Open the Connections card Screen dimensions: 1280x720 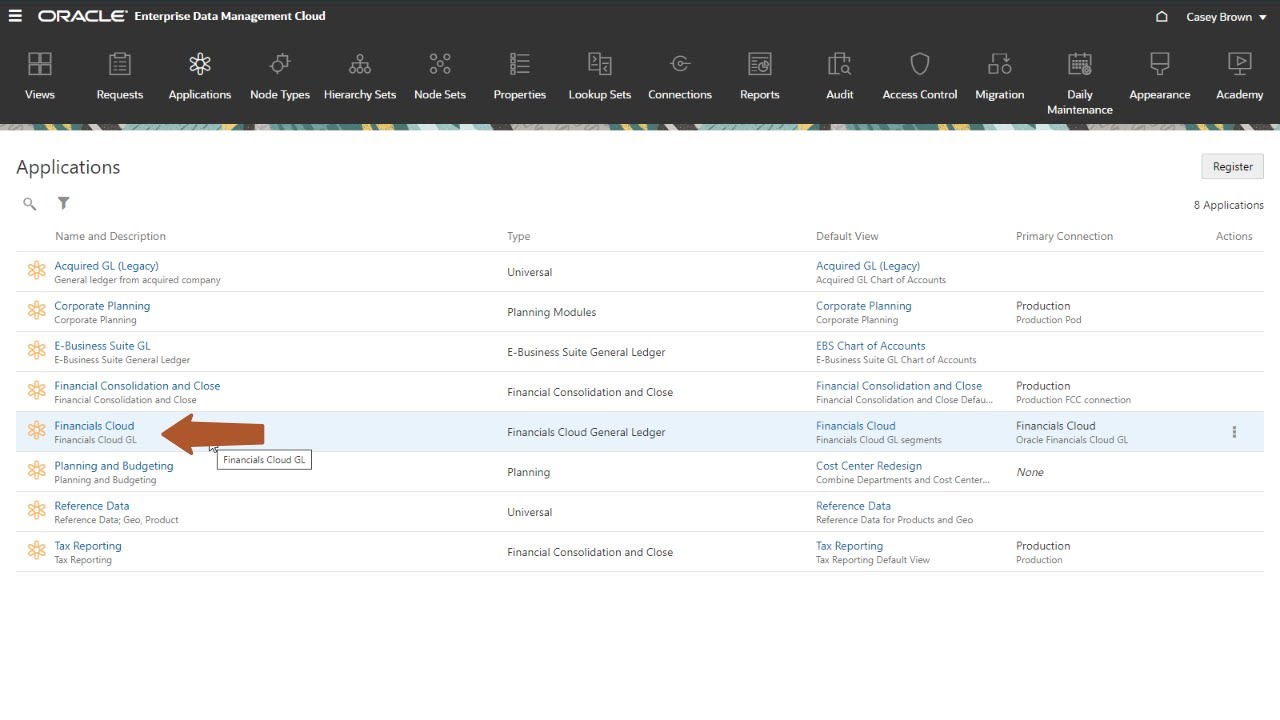pos(680,77)
